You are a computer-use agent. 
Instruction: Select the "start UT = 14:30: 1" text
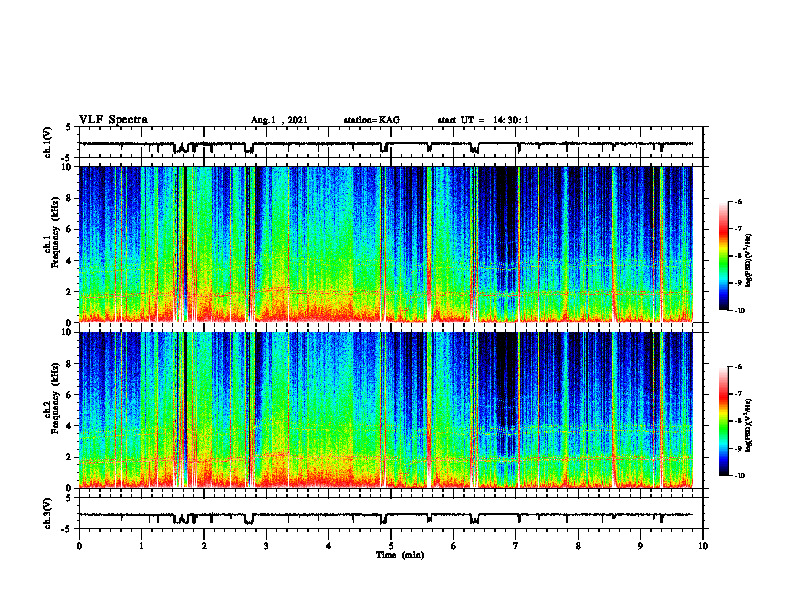pos(483,120)
